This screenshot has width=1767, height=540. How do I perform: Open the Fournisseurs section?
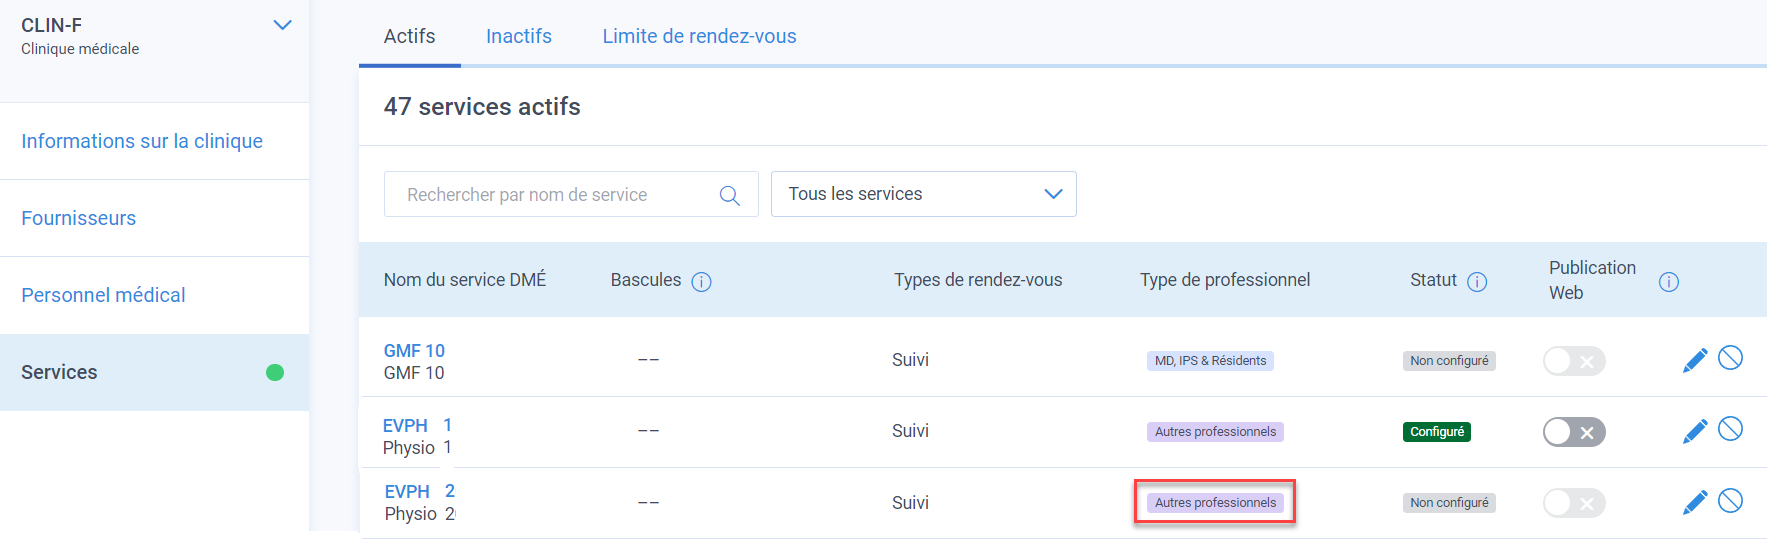pos(79,218)
